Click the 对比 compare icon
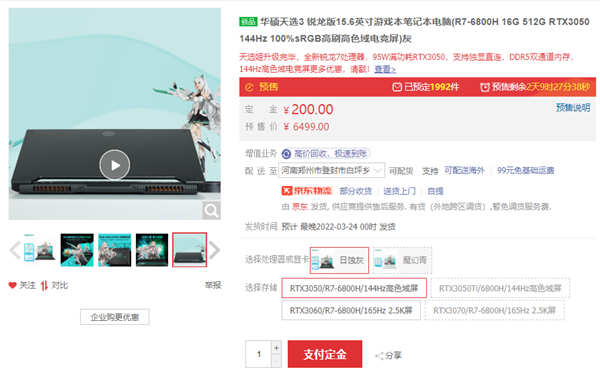Screen dimensions: 600x371 point(44,285)
